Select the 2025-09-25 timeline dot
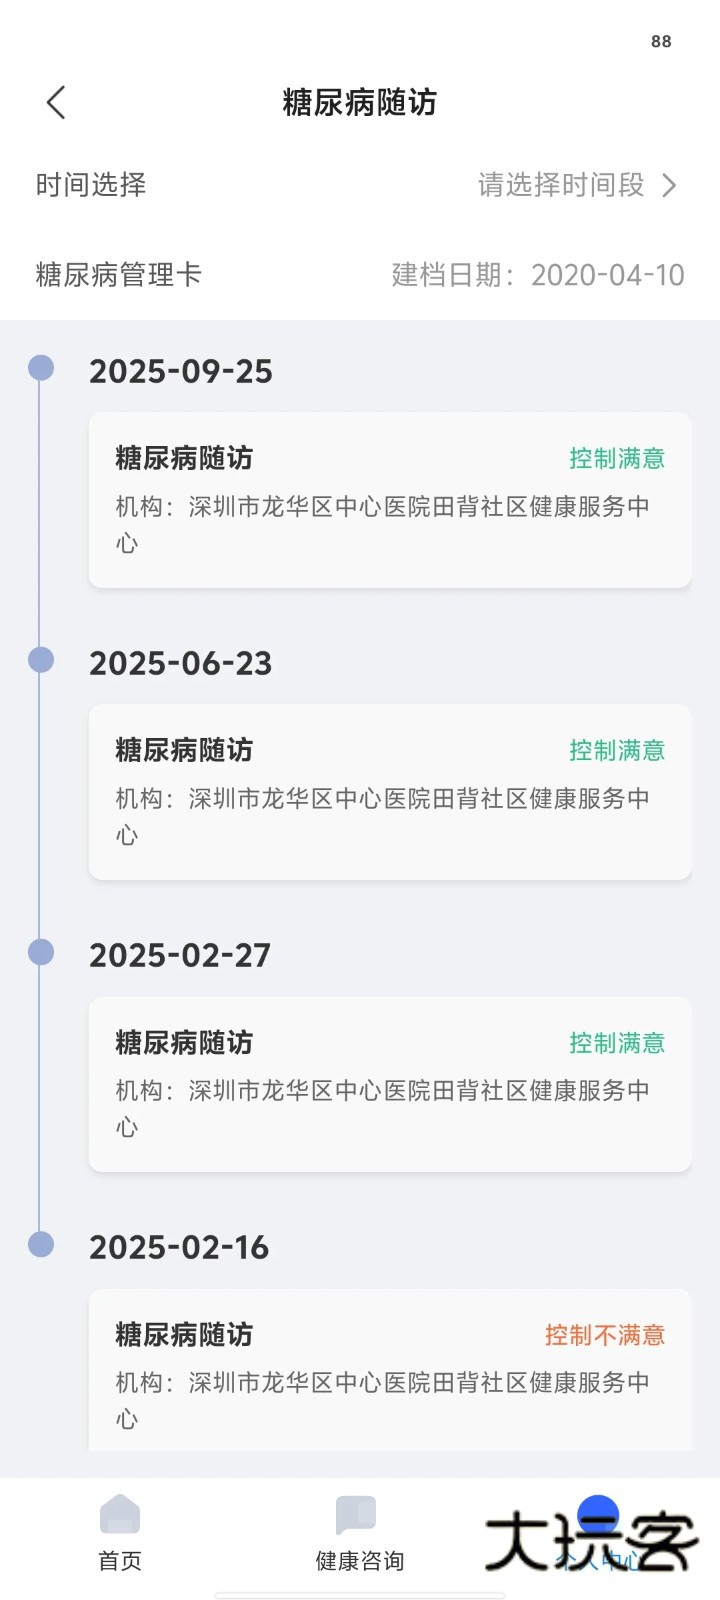Image resolution: width=720 pixels, height=1600 pixels. tap(41, 368)
